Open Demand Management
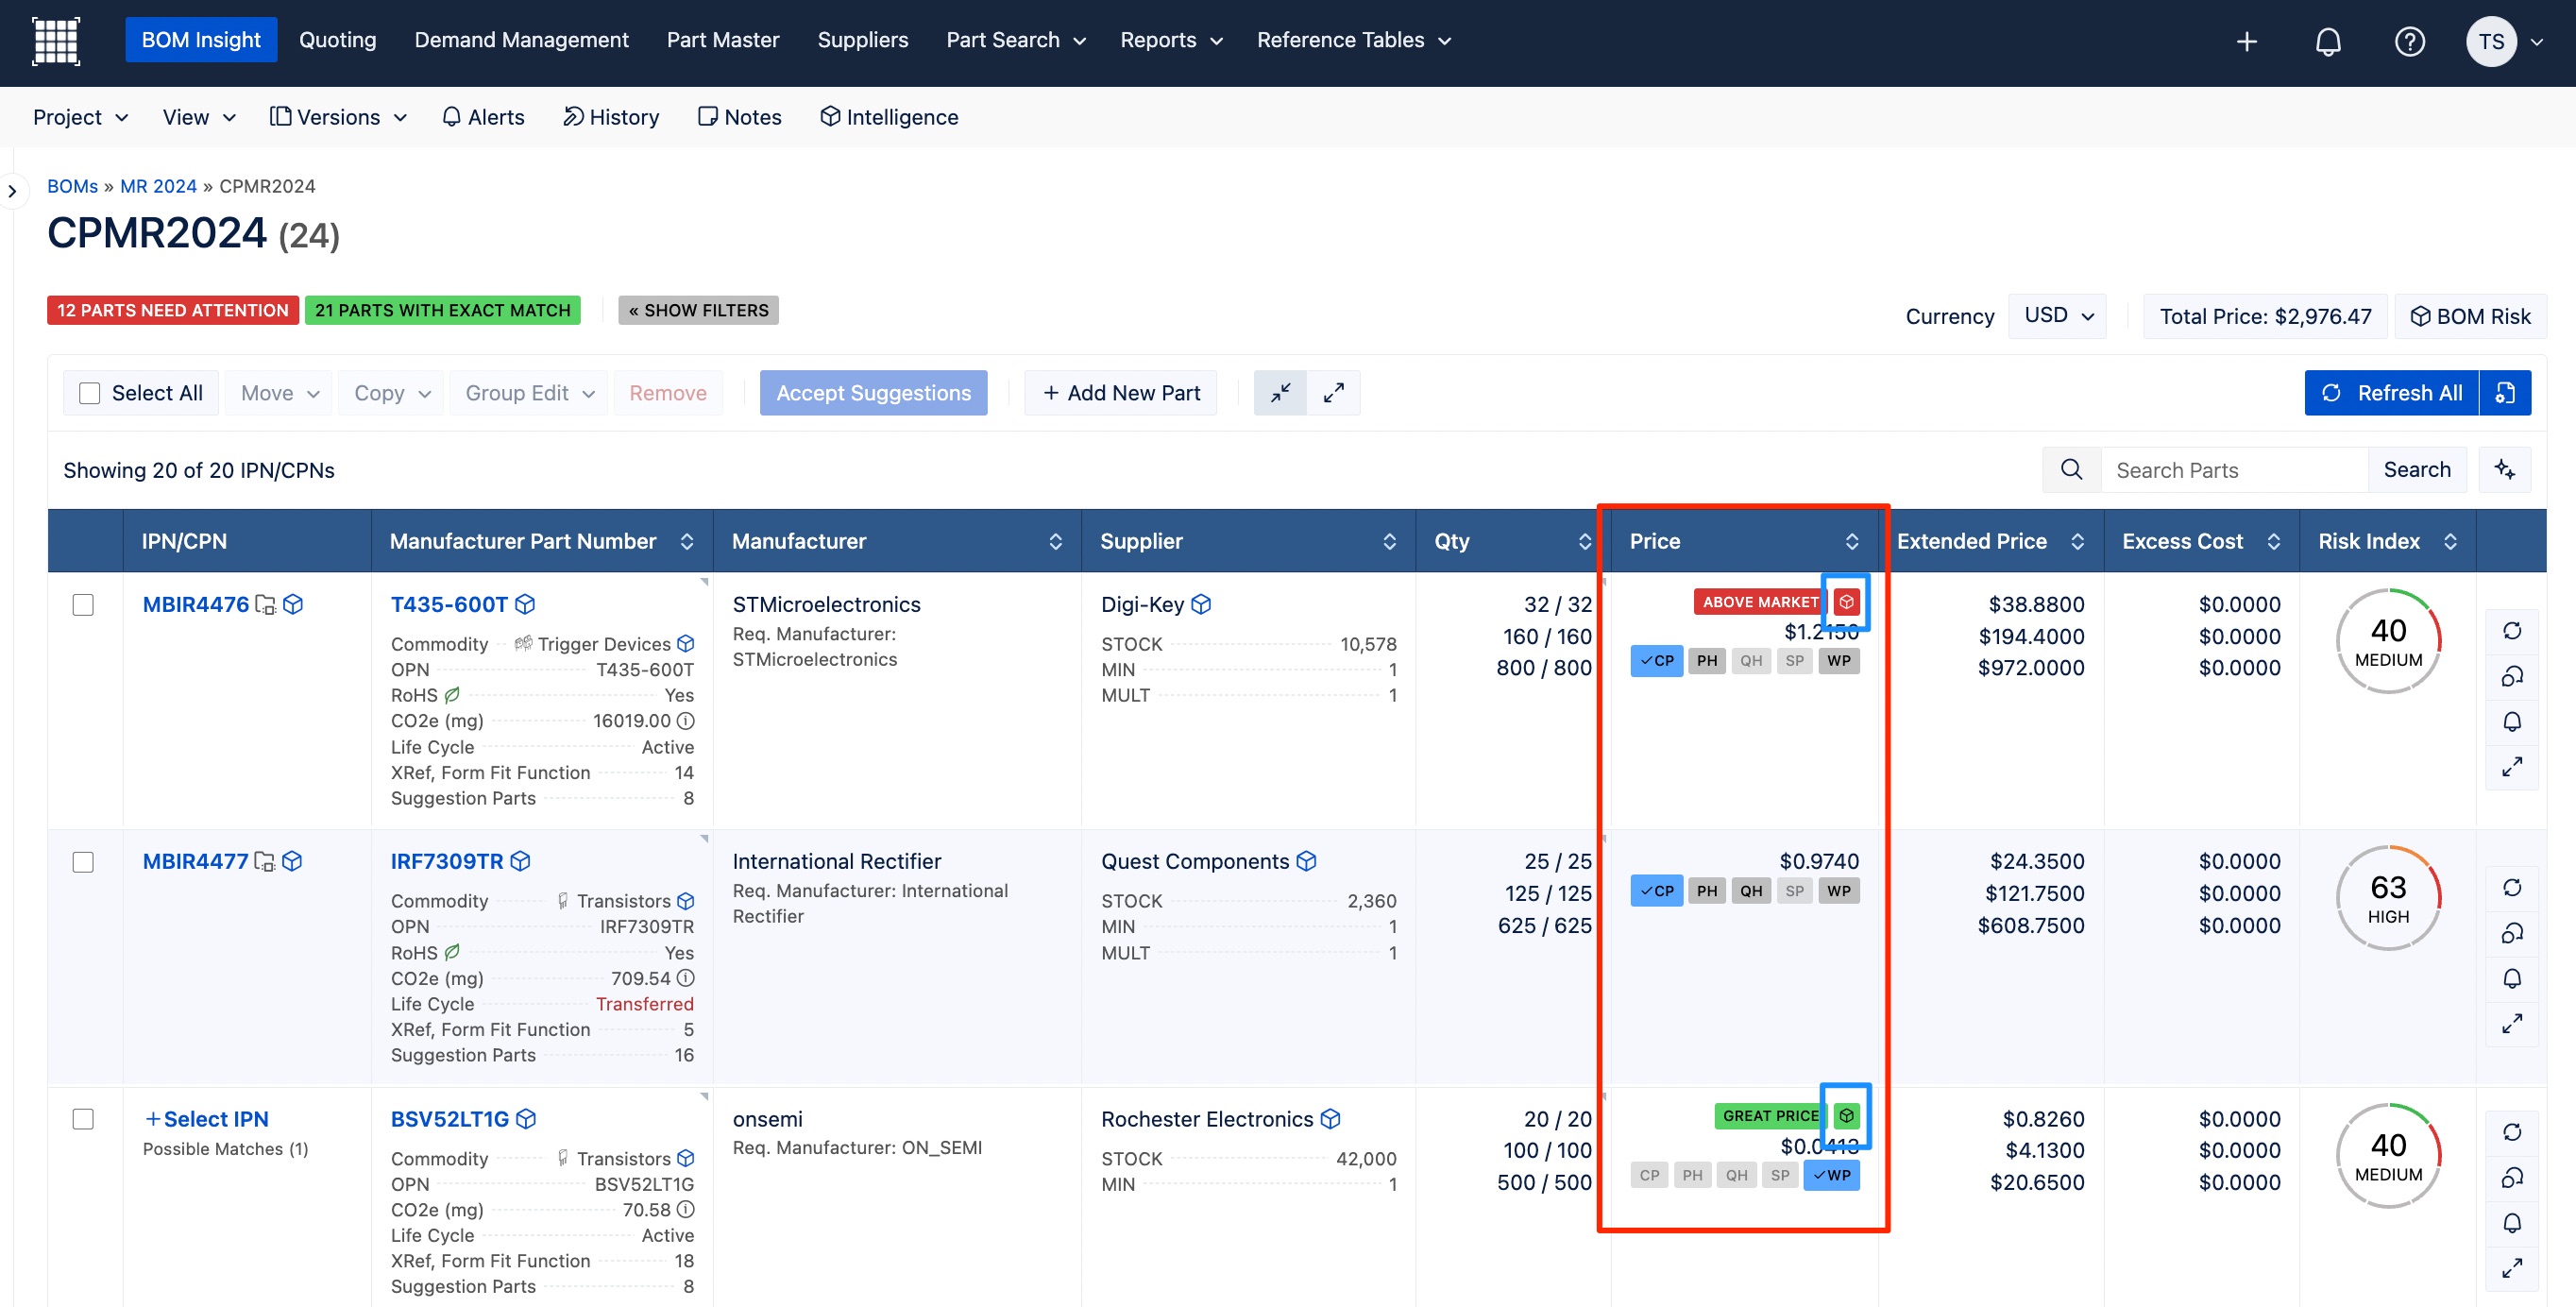This screenshot has width=2576, height=1307. (522, 40)
